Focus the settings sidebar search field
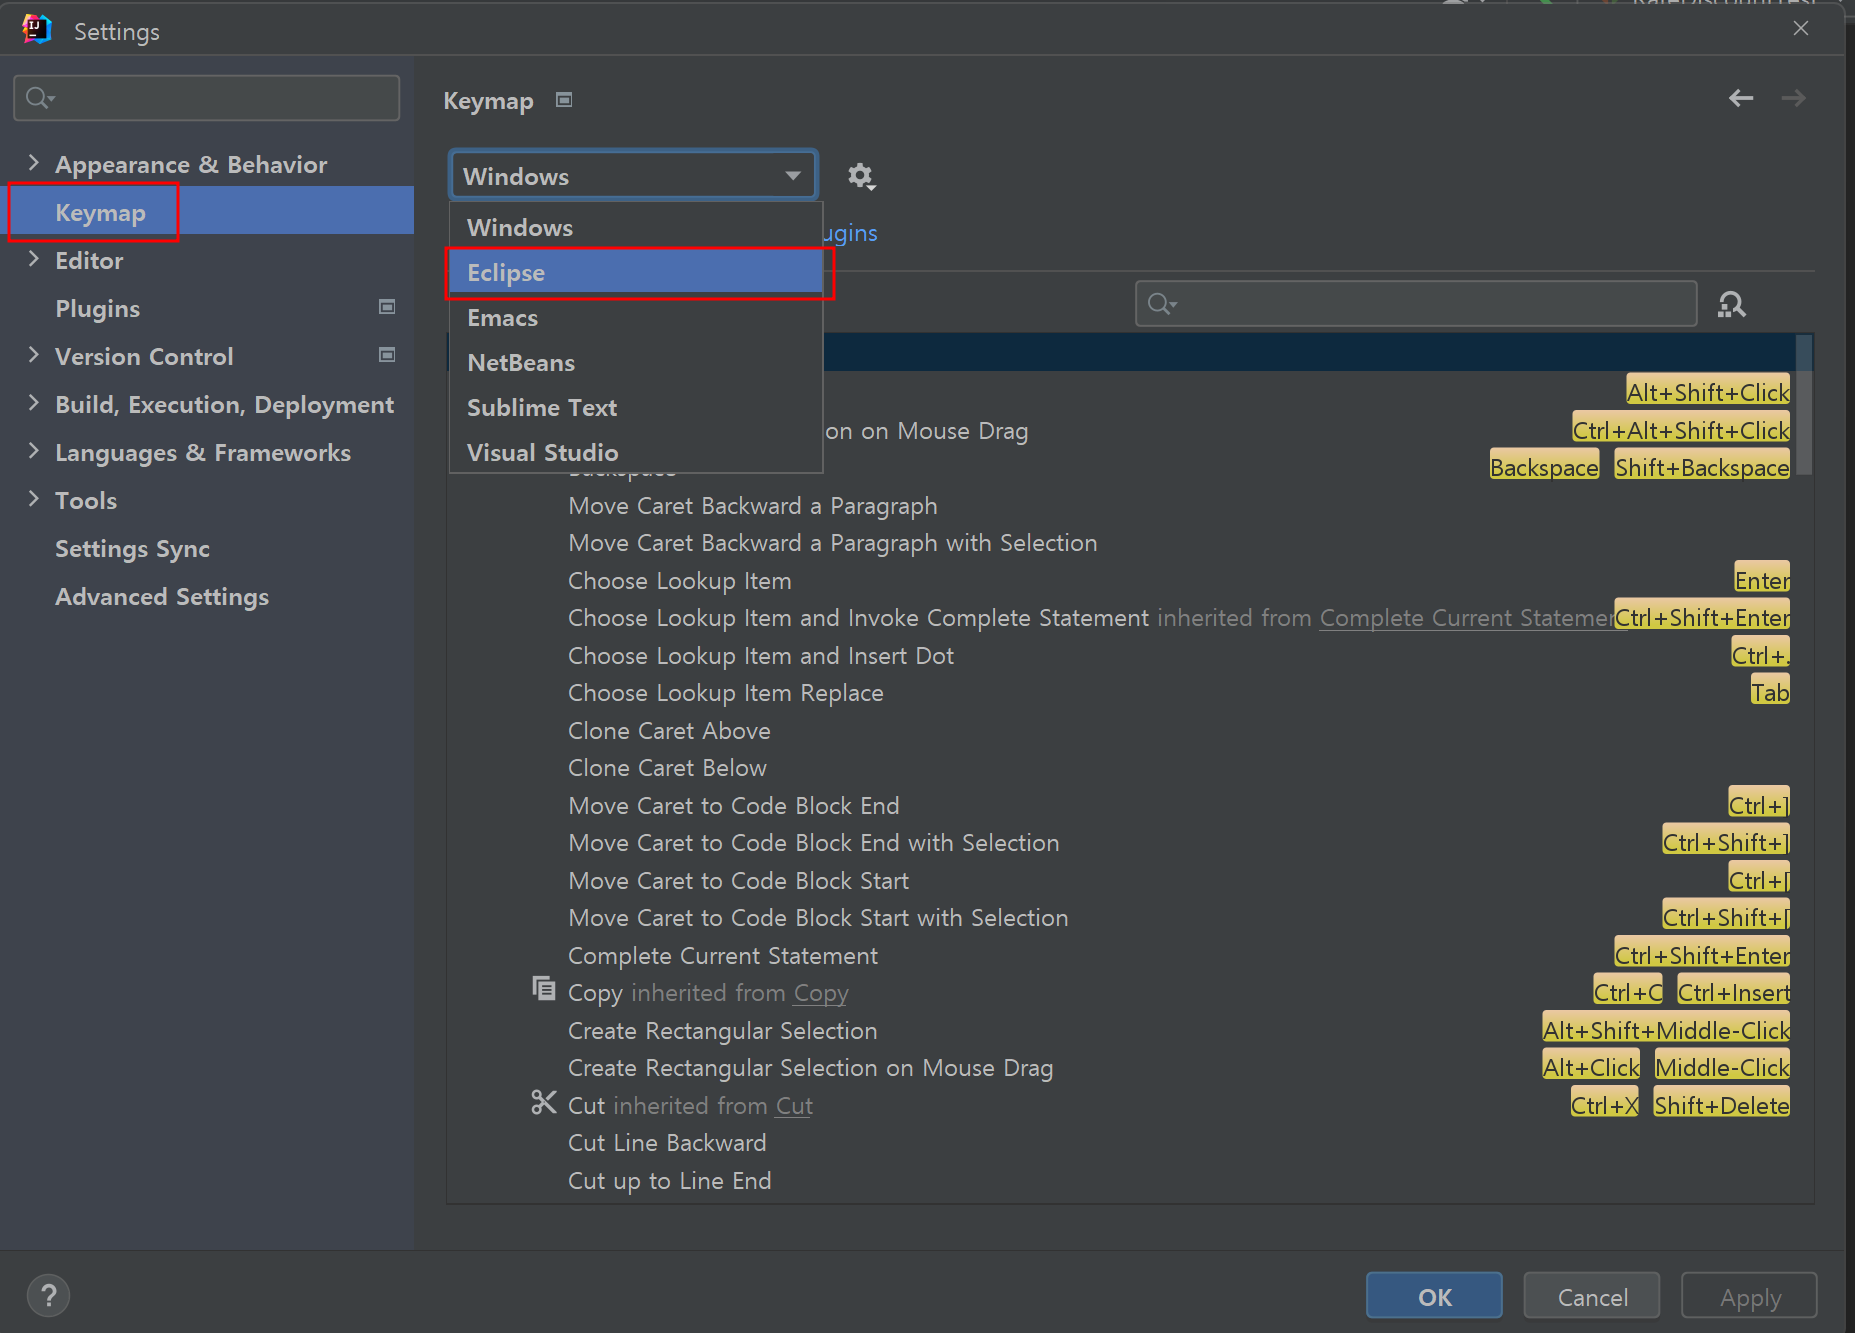The width and height of the screenshot is (1855, 1333). coord(207,97)
